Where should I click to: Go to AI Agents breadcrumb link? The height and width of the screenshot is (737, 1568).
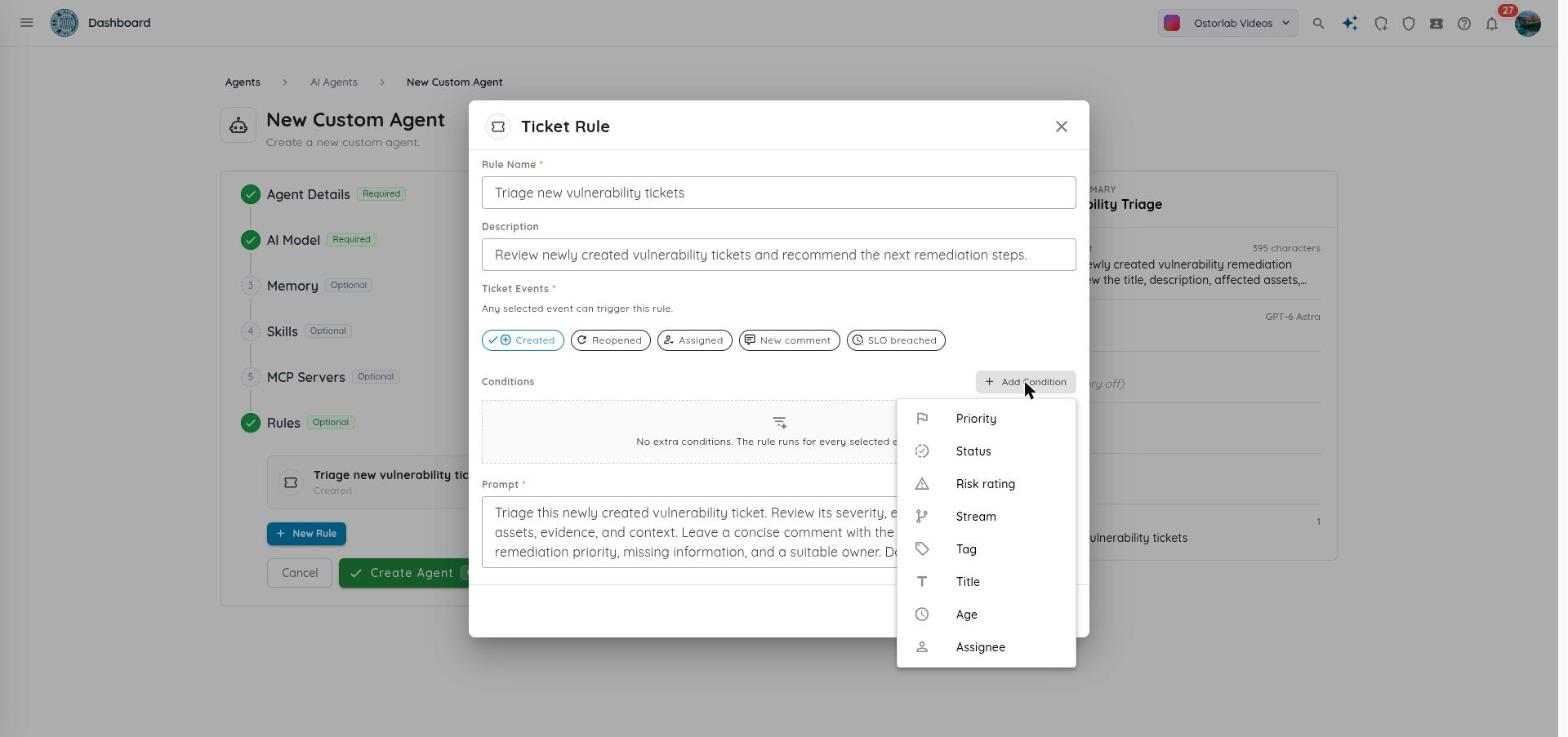(333, 82)
